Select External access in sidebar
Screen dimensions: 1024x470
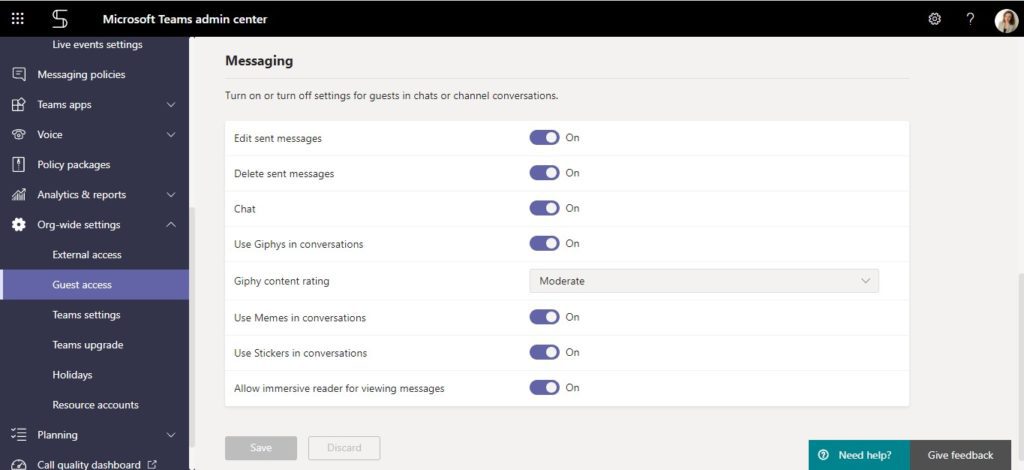coord(87,255)
